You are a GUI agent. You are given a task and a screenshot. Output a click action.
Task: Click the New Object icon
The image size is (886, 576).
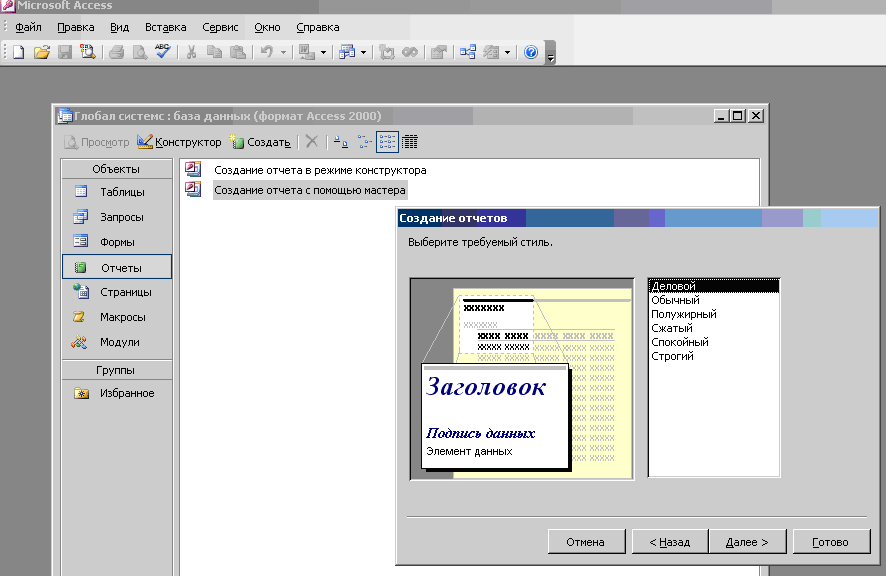pos(491,53)
